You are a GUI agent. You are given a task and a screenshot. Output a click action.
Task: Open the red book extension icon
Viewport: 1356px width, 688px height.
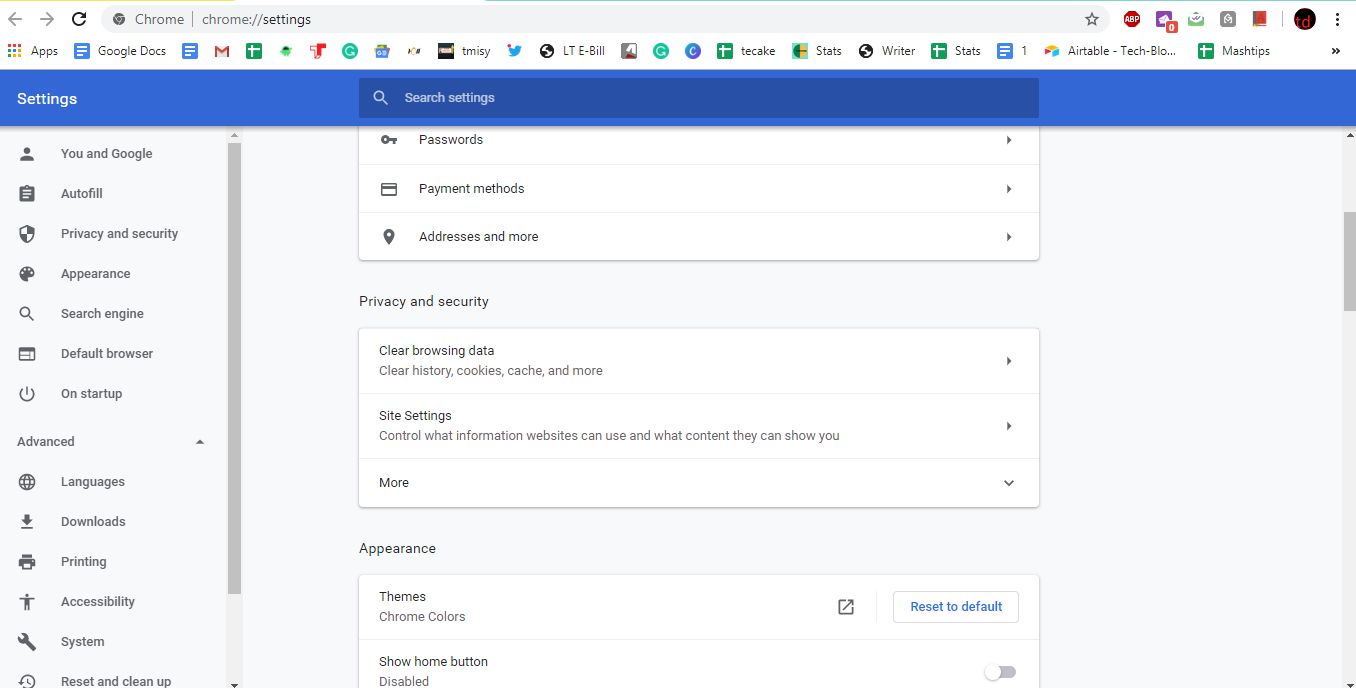tap(1260, 19)
